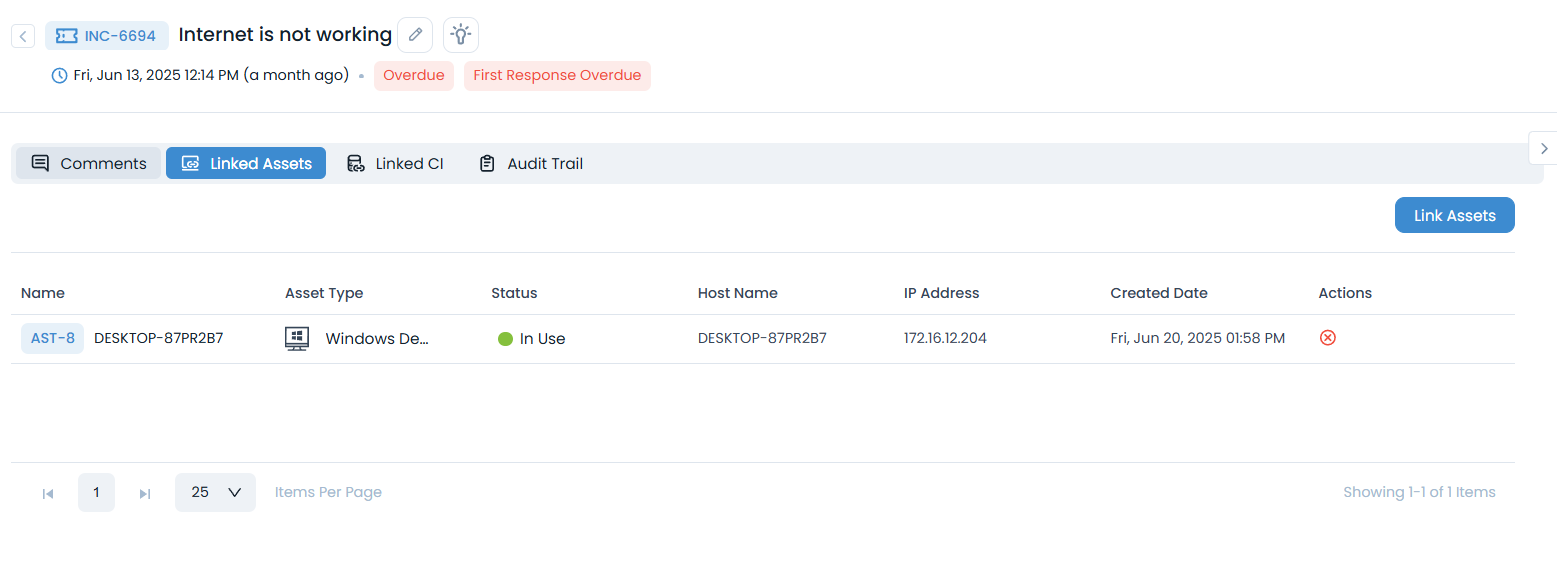
Task: Click the clock icon near created date
Action: tap(60, 76)
